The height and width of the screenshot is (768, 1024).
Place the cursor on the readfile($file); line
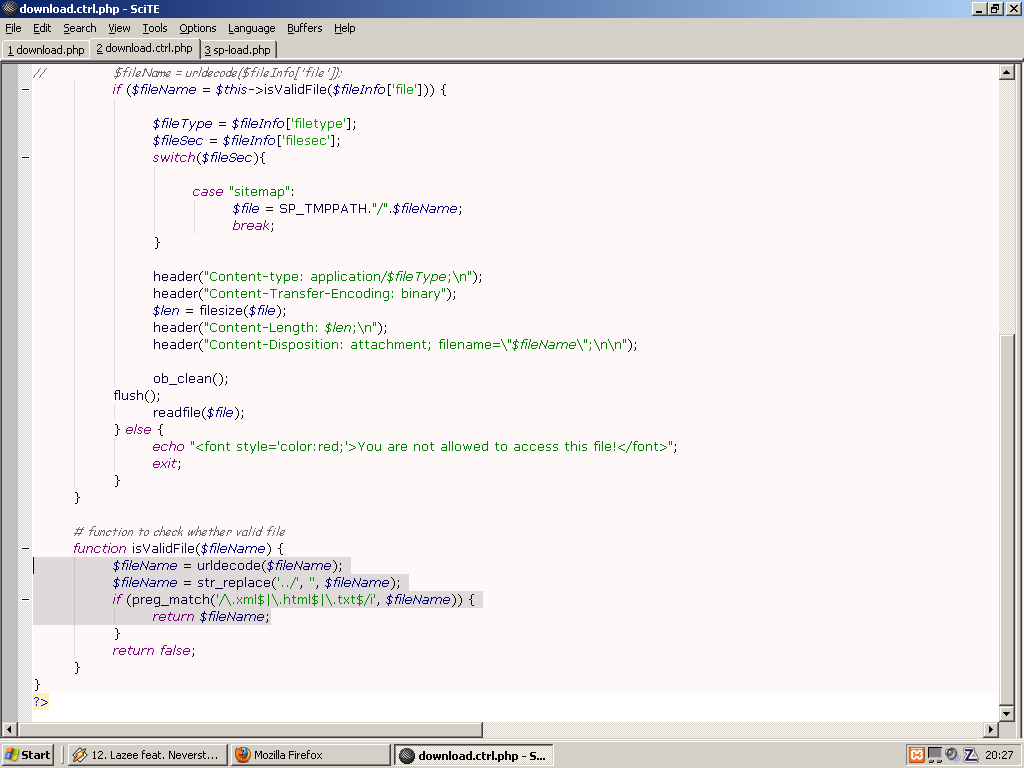click(x=199, y=413)
